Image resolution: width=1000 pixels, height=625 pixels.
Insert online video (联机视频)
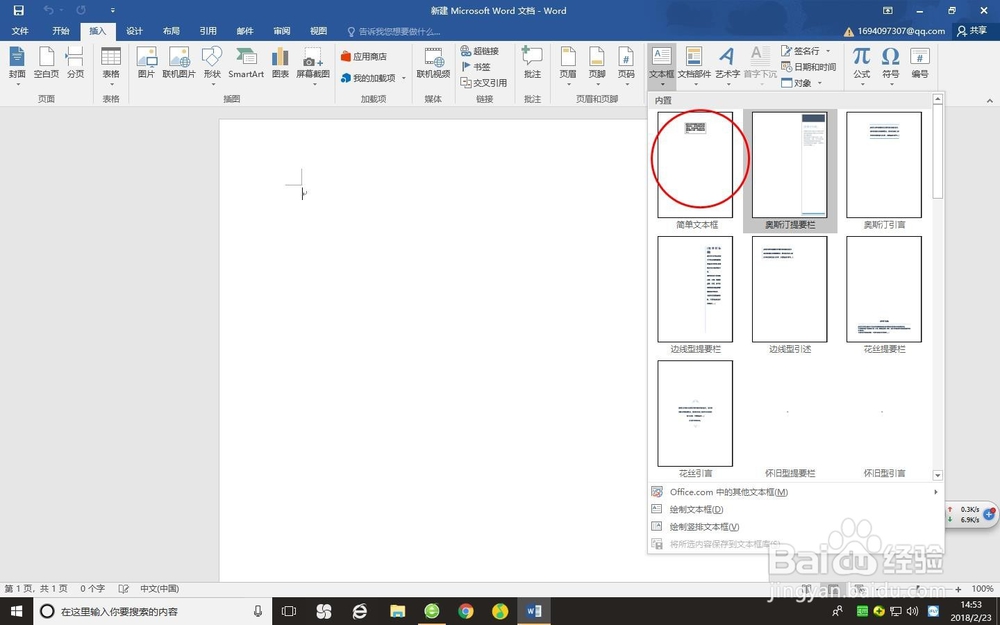click(x=434, y=64)
